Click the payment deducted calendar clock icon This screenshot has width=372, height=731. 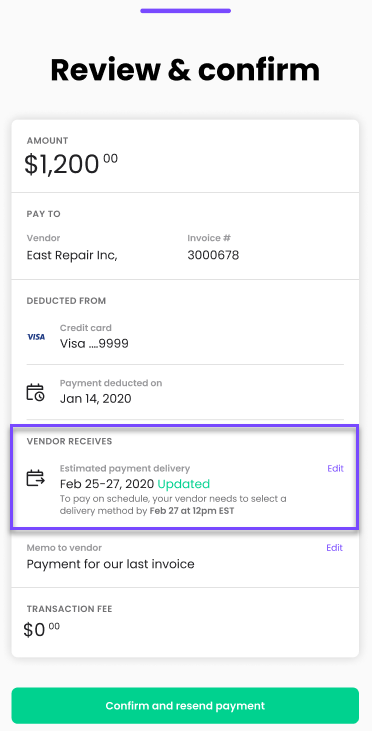point(35,392)
